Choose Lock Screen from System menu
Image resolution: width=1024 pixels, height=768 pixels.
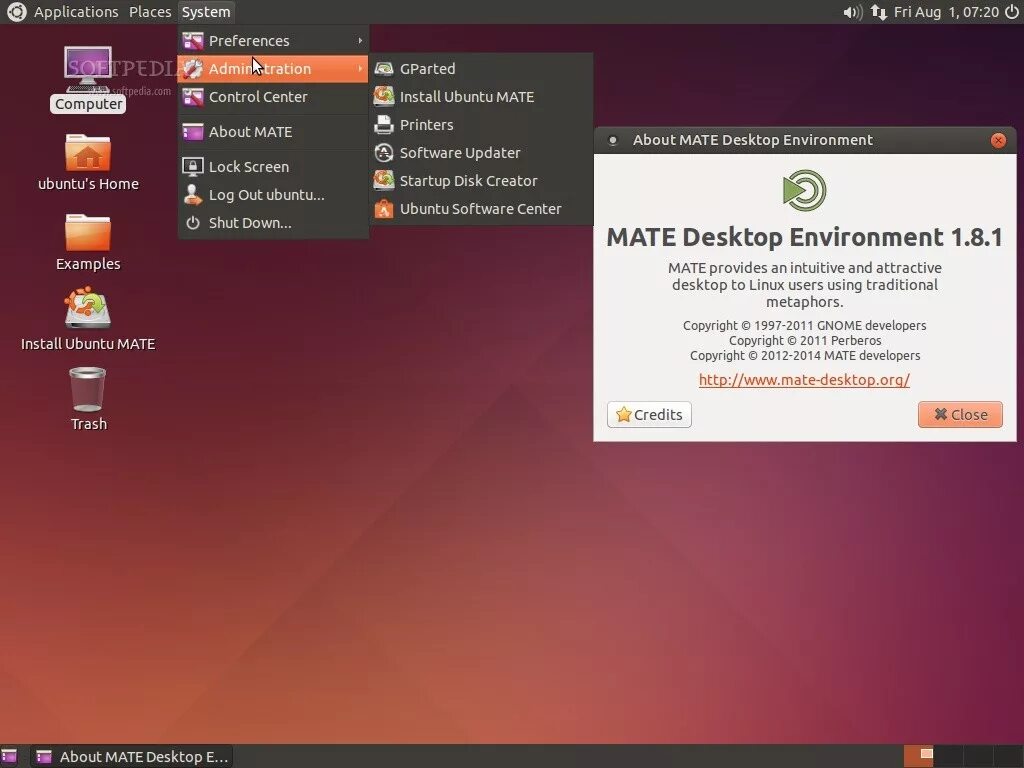pyautogui.click(x=273, y=167)
